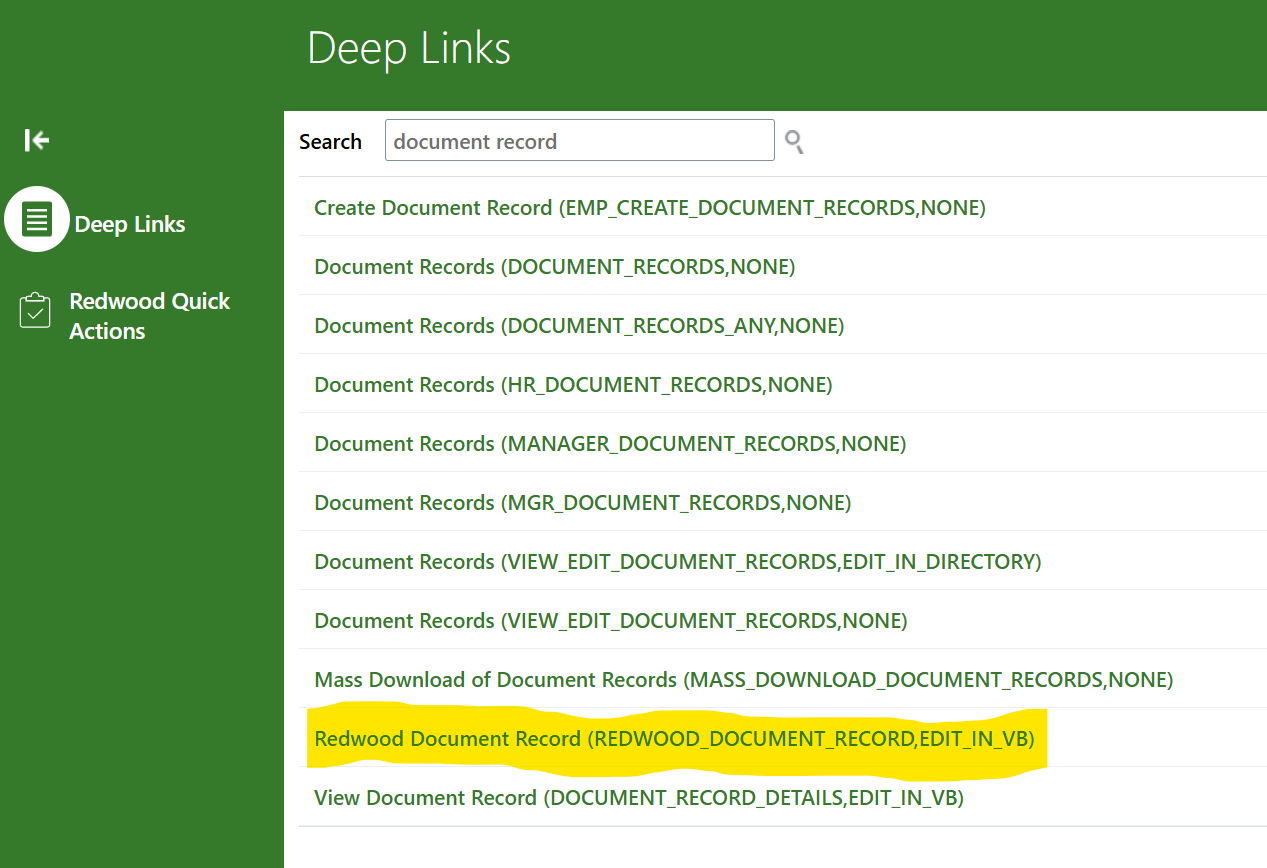The width and height of the screenshot is (1267, 868).
Task: Click the Deep Links page title
Action: tap(408, 47)
